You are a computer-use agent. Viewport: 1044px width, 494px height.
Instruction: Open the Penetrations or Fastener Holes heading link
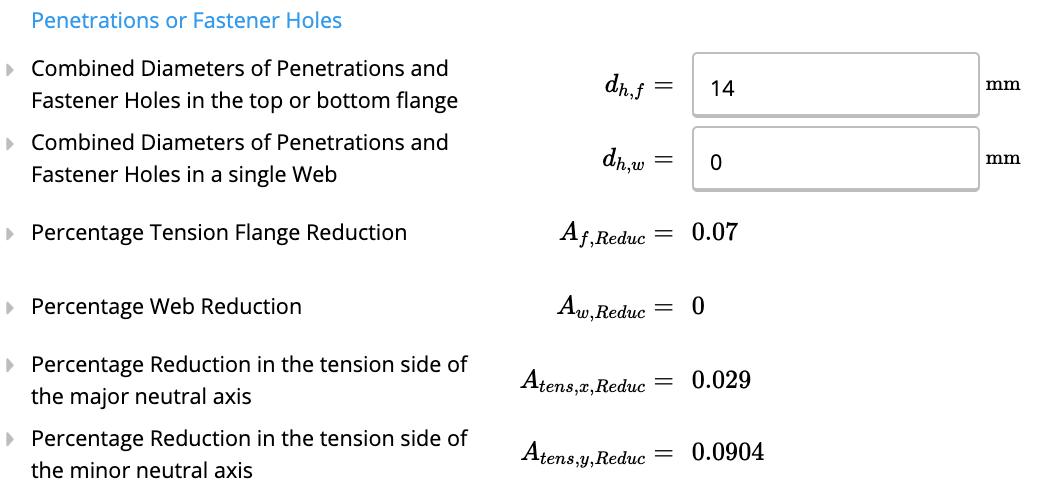186,21
